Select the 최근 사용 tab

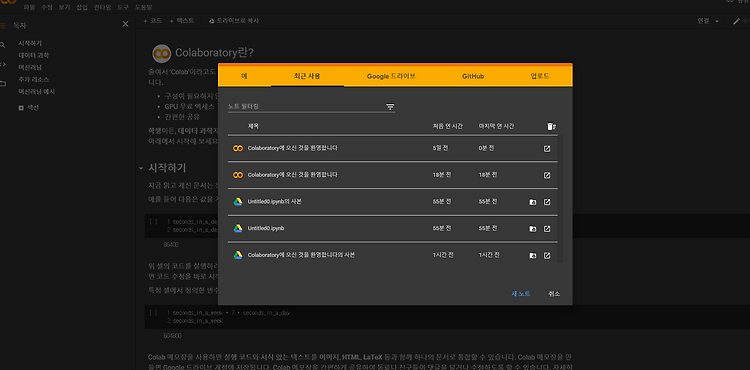[307, 76]
